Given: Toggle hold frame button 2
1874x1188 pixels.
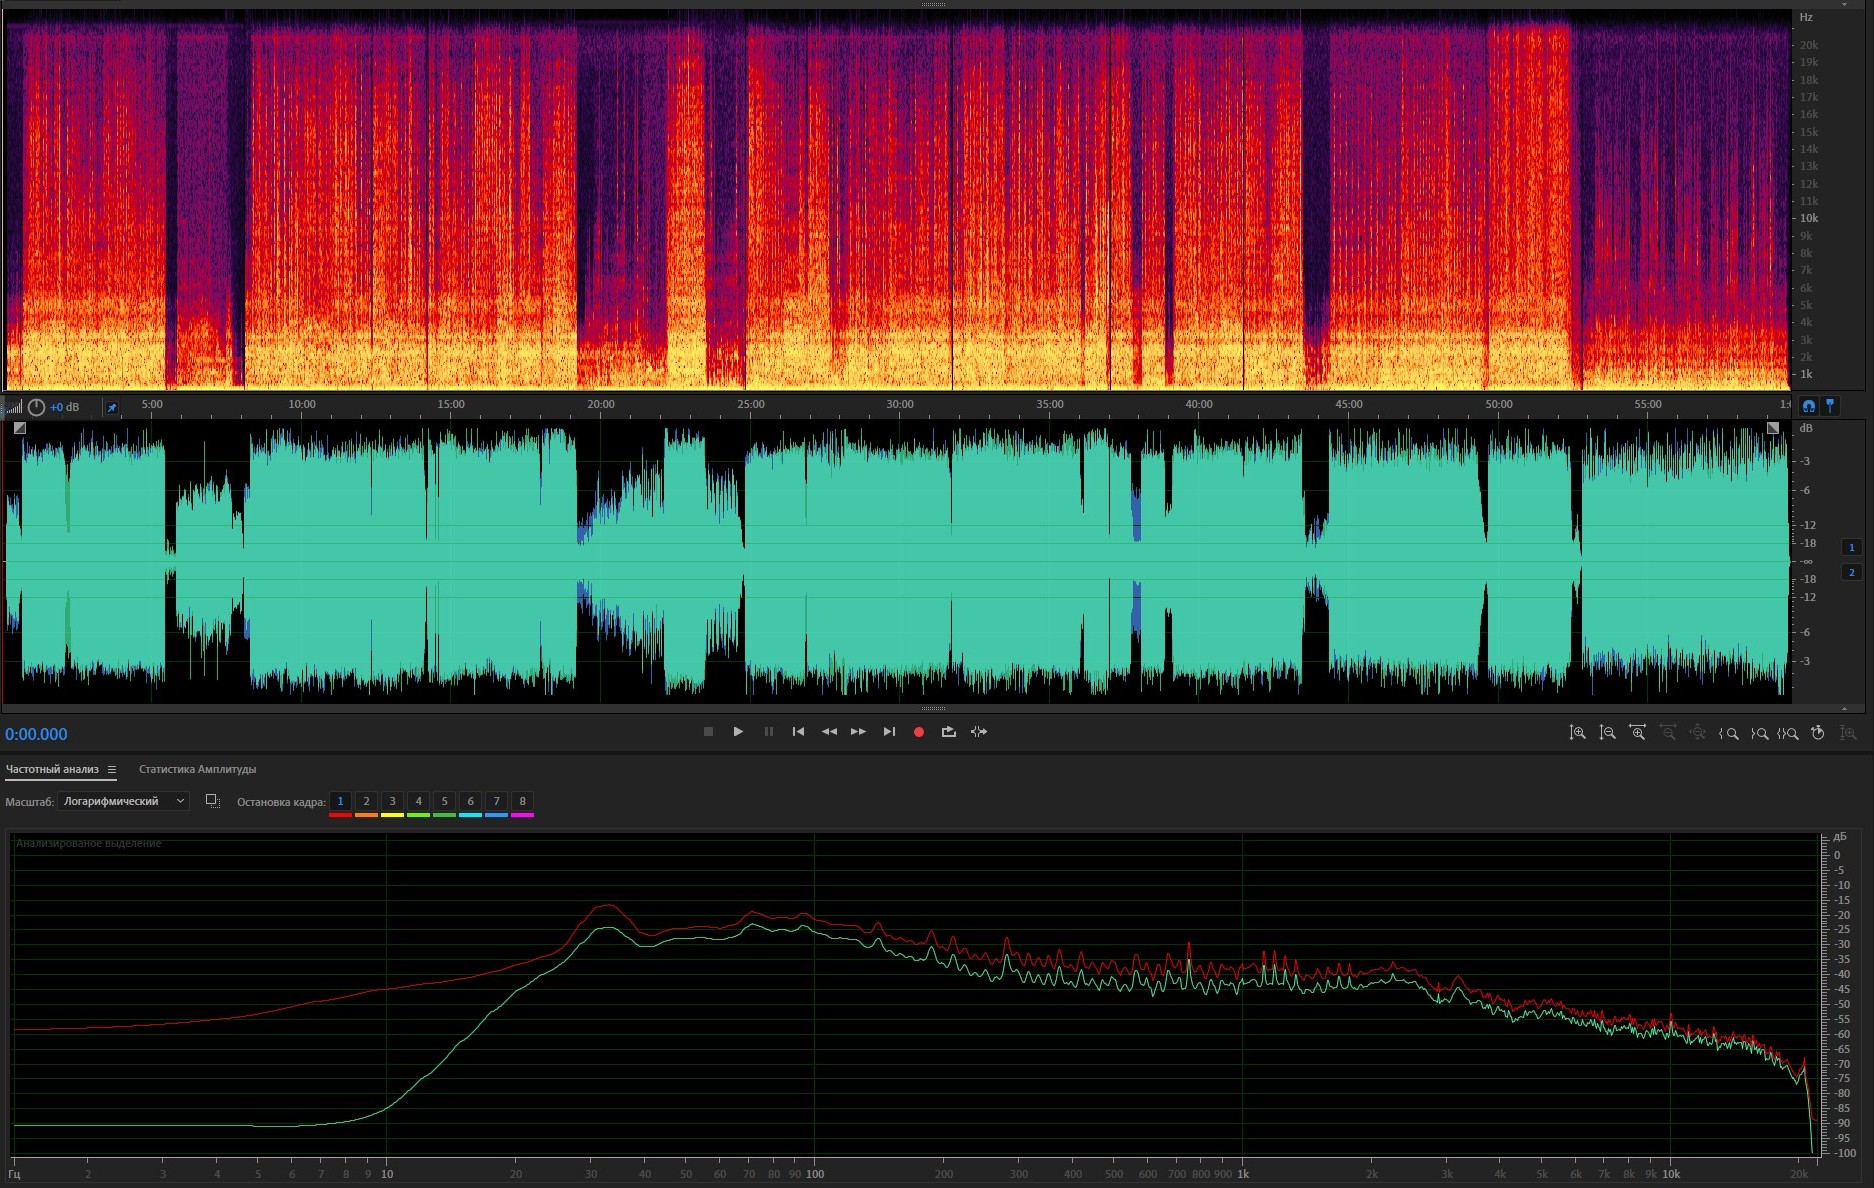Looking at the screenshot, I should coord(366,801).
